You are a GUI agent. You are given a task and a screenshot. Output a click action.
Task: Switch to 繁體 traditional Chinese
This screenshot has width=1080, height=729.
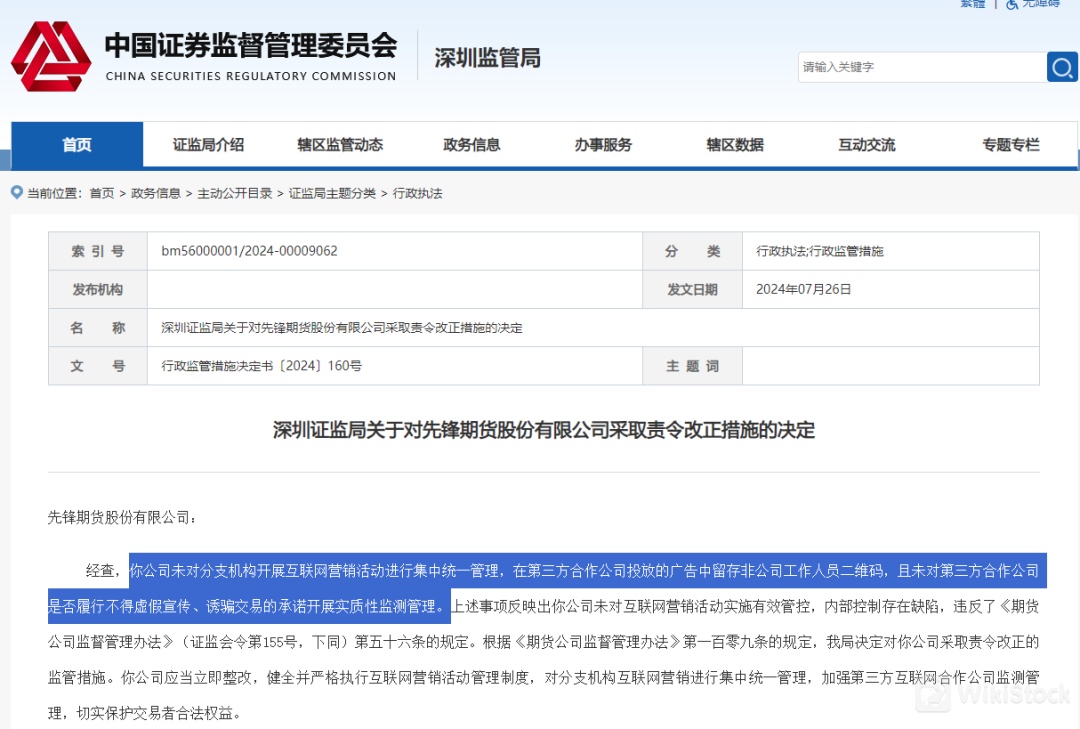(x=972, y=4)
